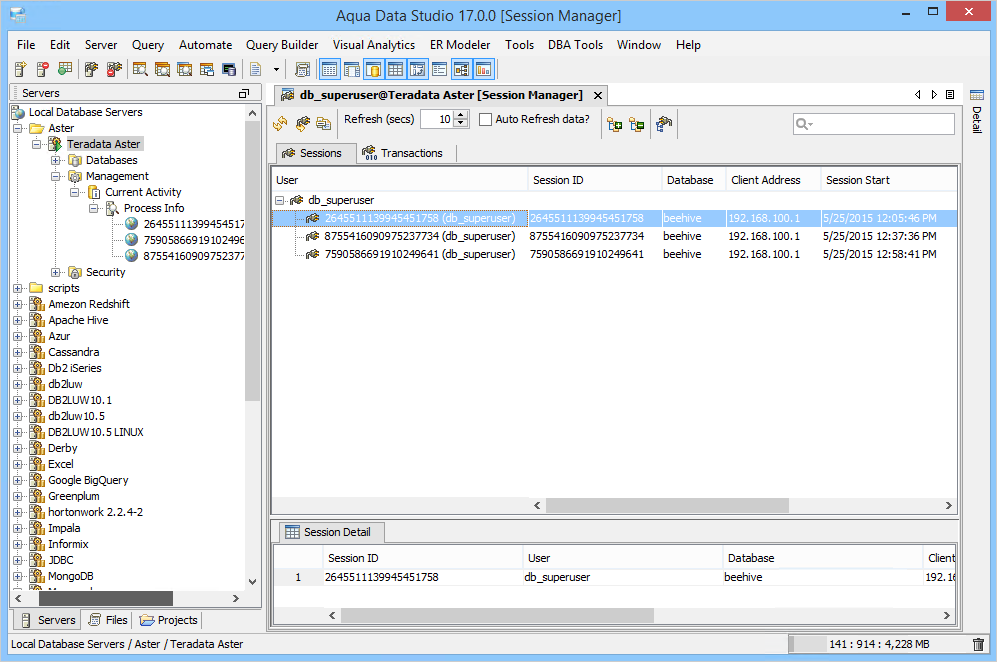Click the calculator-style icon in main toolbar

tap(303, 69)
